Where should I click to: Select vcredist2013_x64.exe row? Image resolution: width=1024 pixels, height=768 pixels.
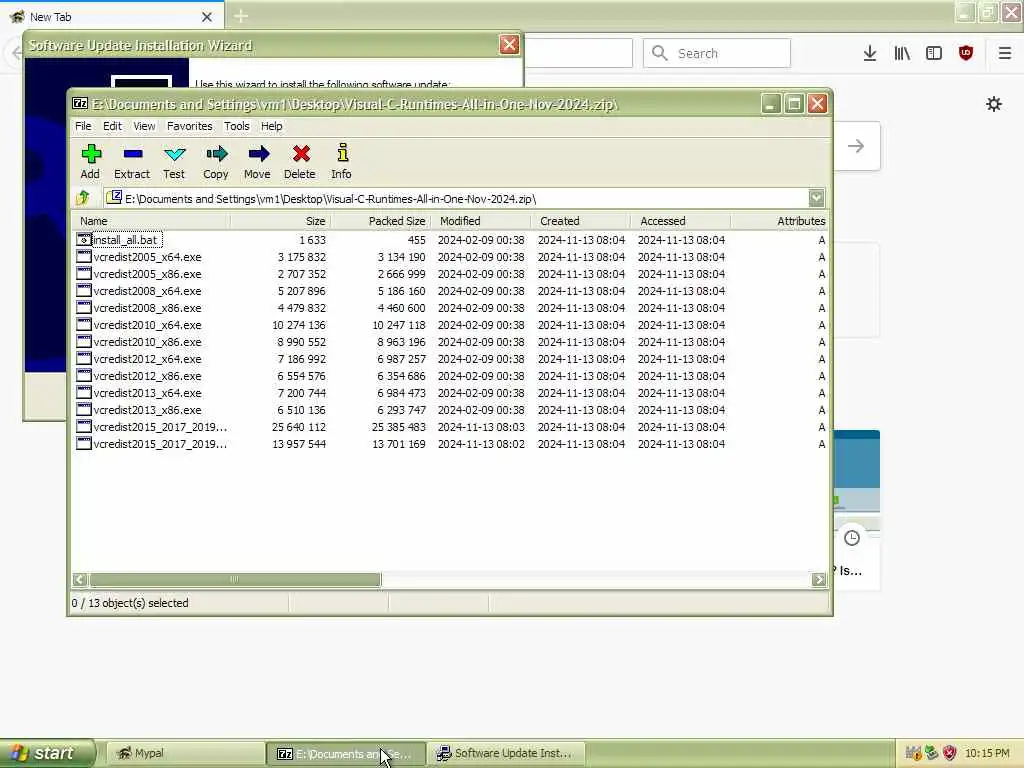[451, 393]
